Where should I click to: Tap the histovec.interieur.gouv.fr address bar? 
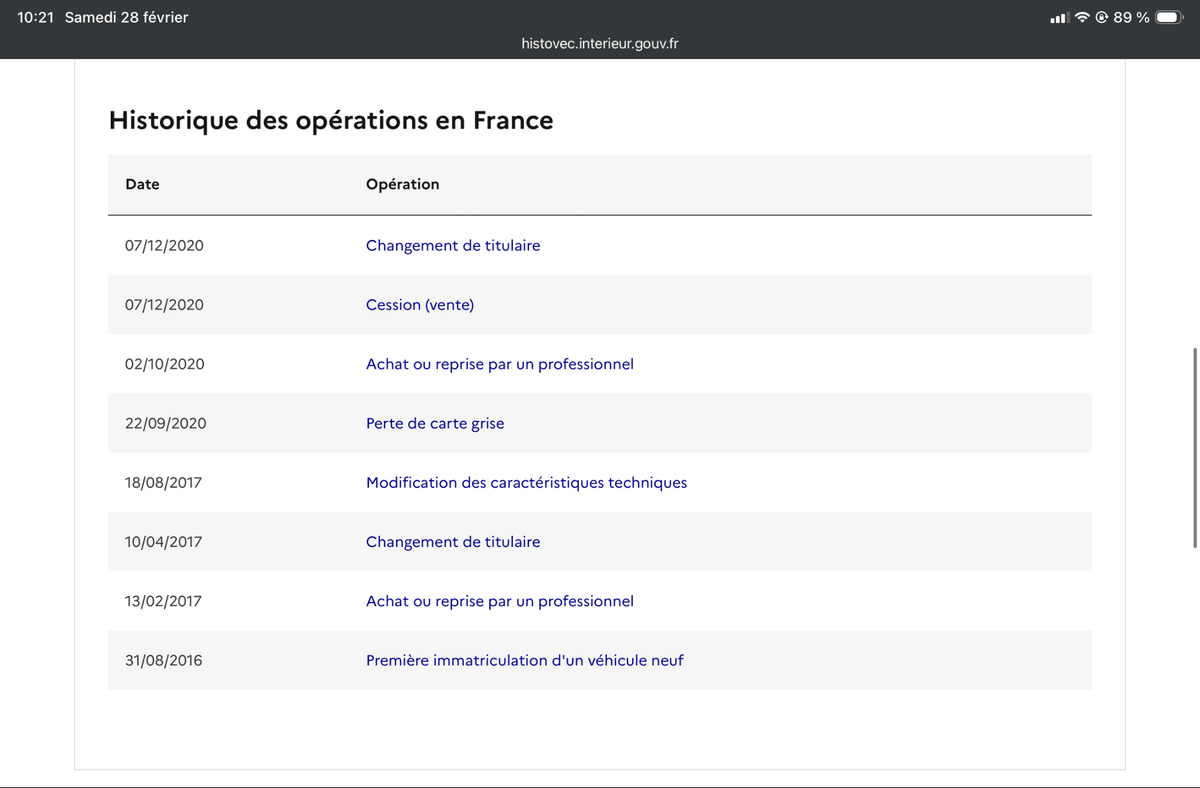click(x=600, y=43)
